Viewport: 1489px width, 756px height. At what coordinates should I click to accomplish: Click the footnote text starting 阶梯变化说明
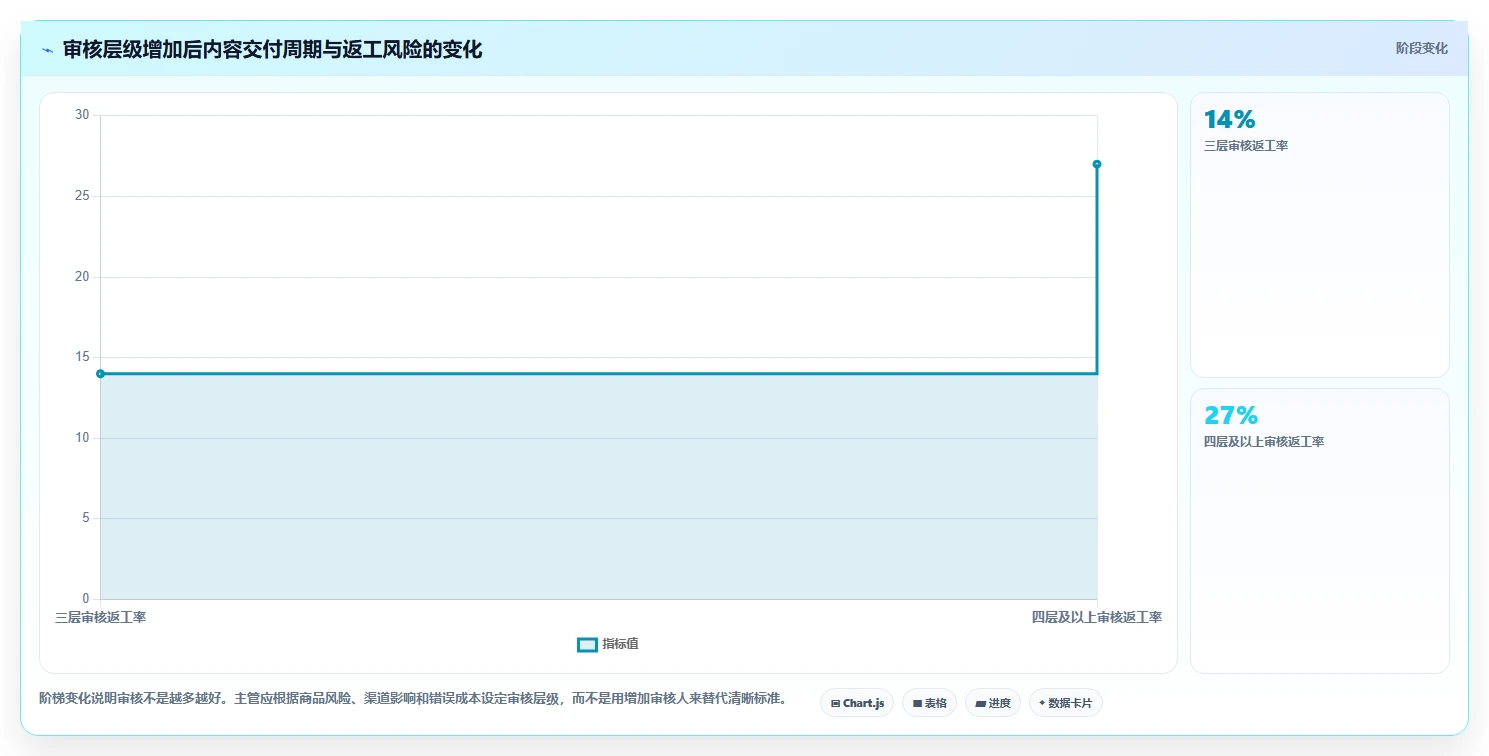pyautogui.click(x=412, y=698)
